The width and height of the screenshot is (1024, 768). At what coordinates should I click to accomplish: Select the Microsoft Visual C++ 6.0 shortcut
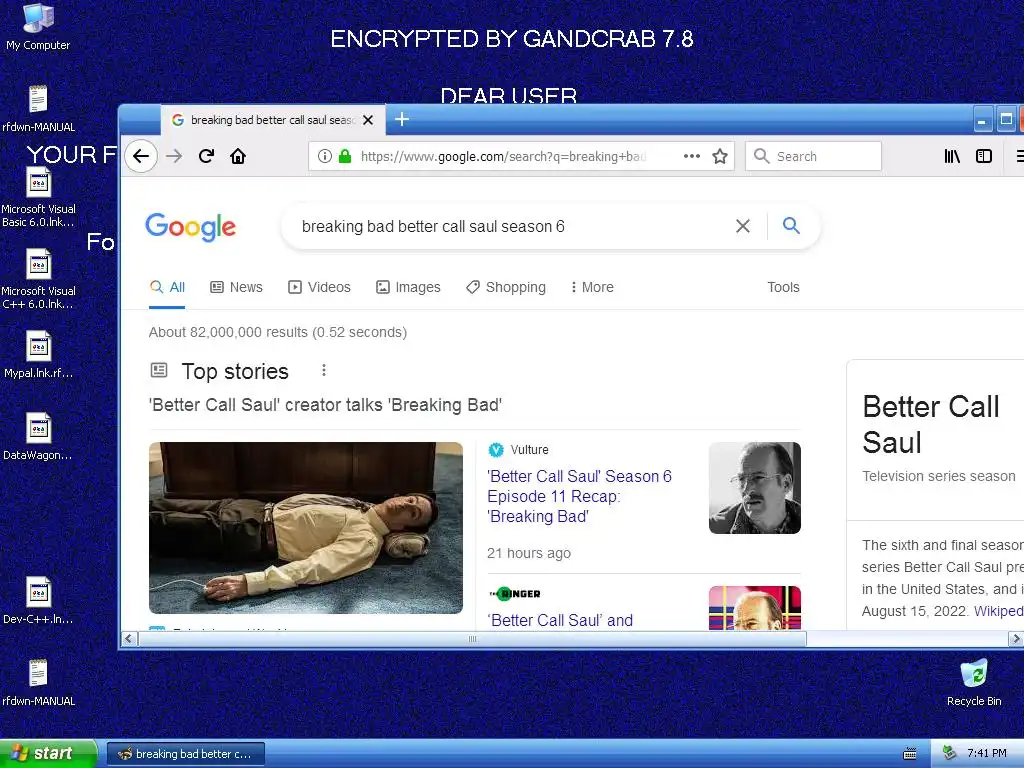pos(38,280)
